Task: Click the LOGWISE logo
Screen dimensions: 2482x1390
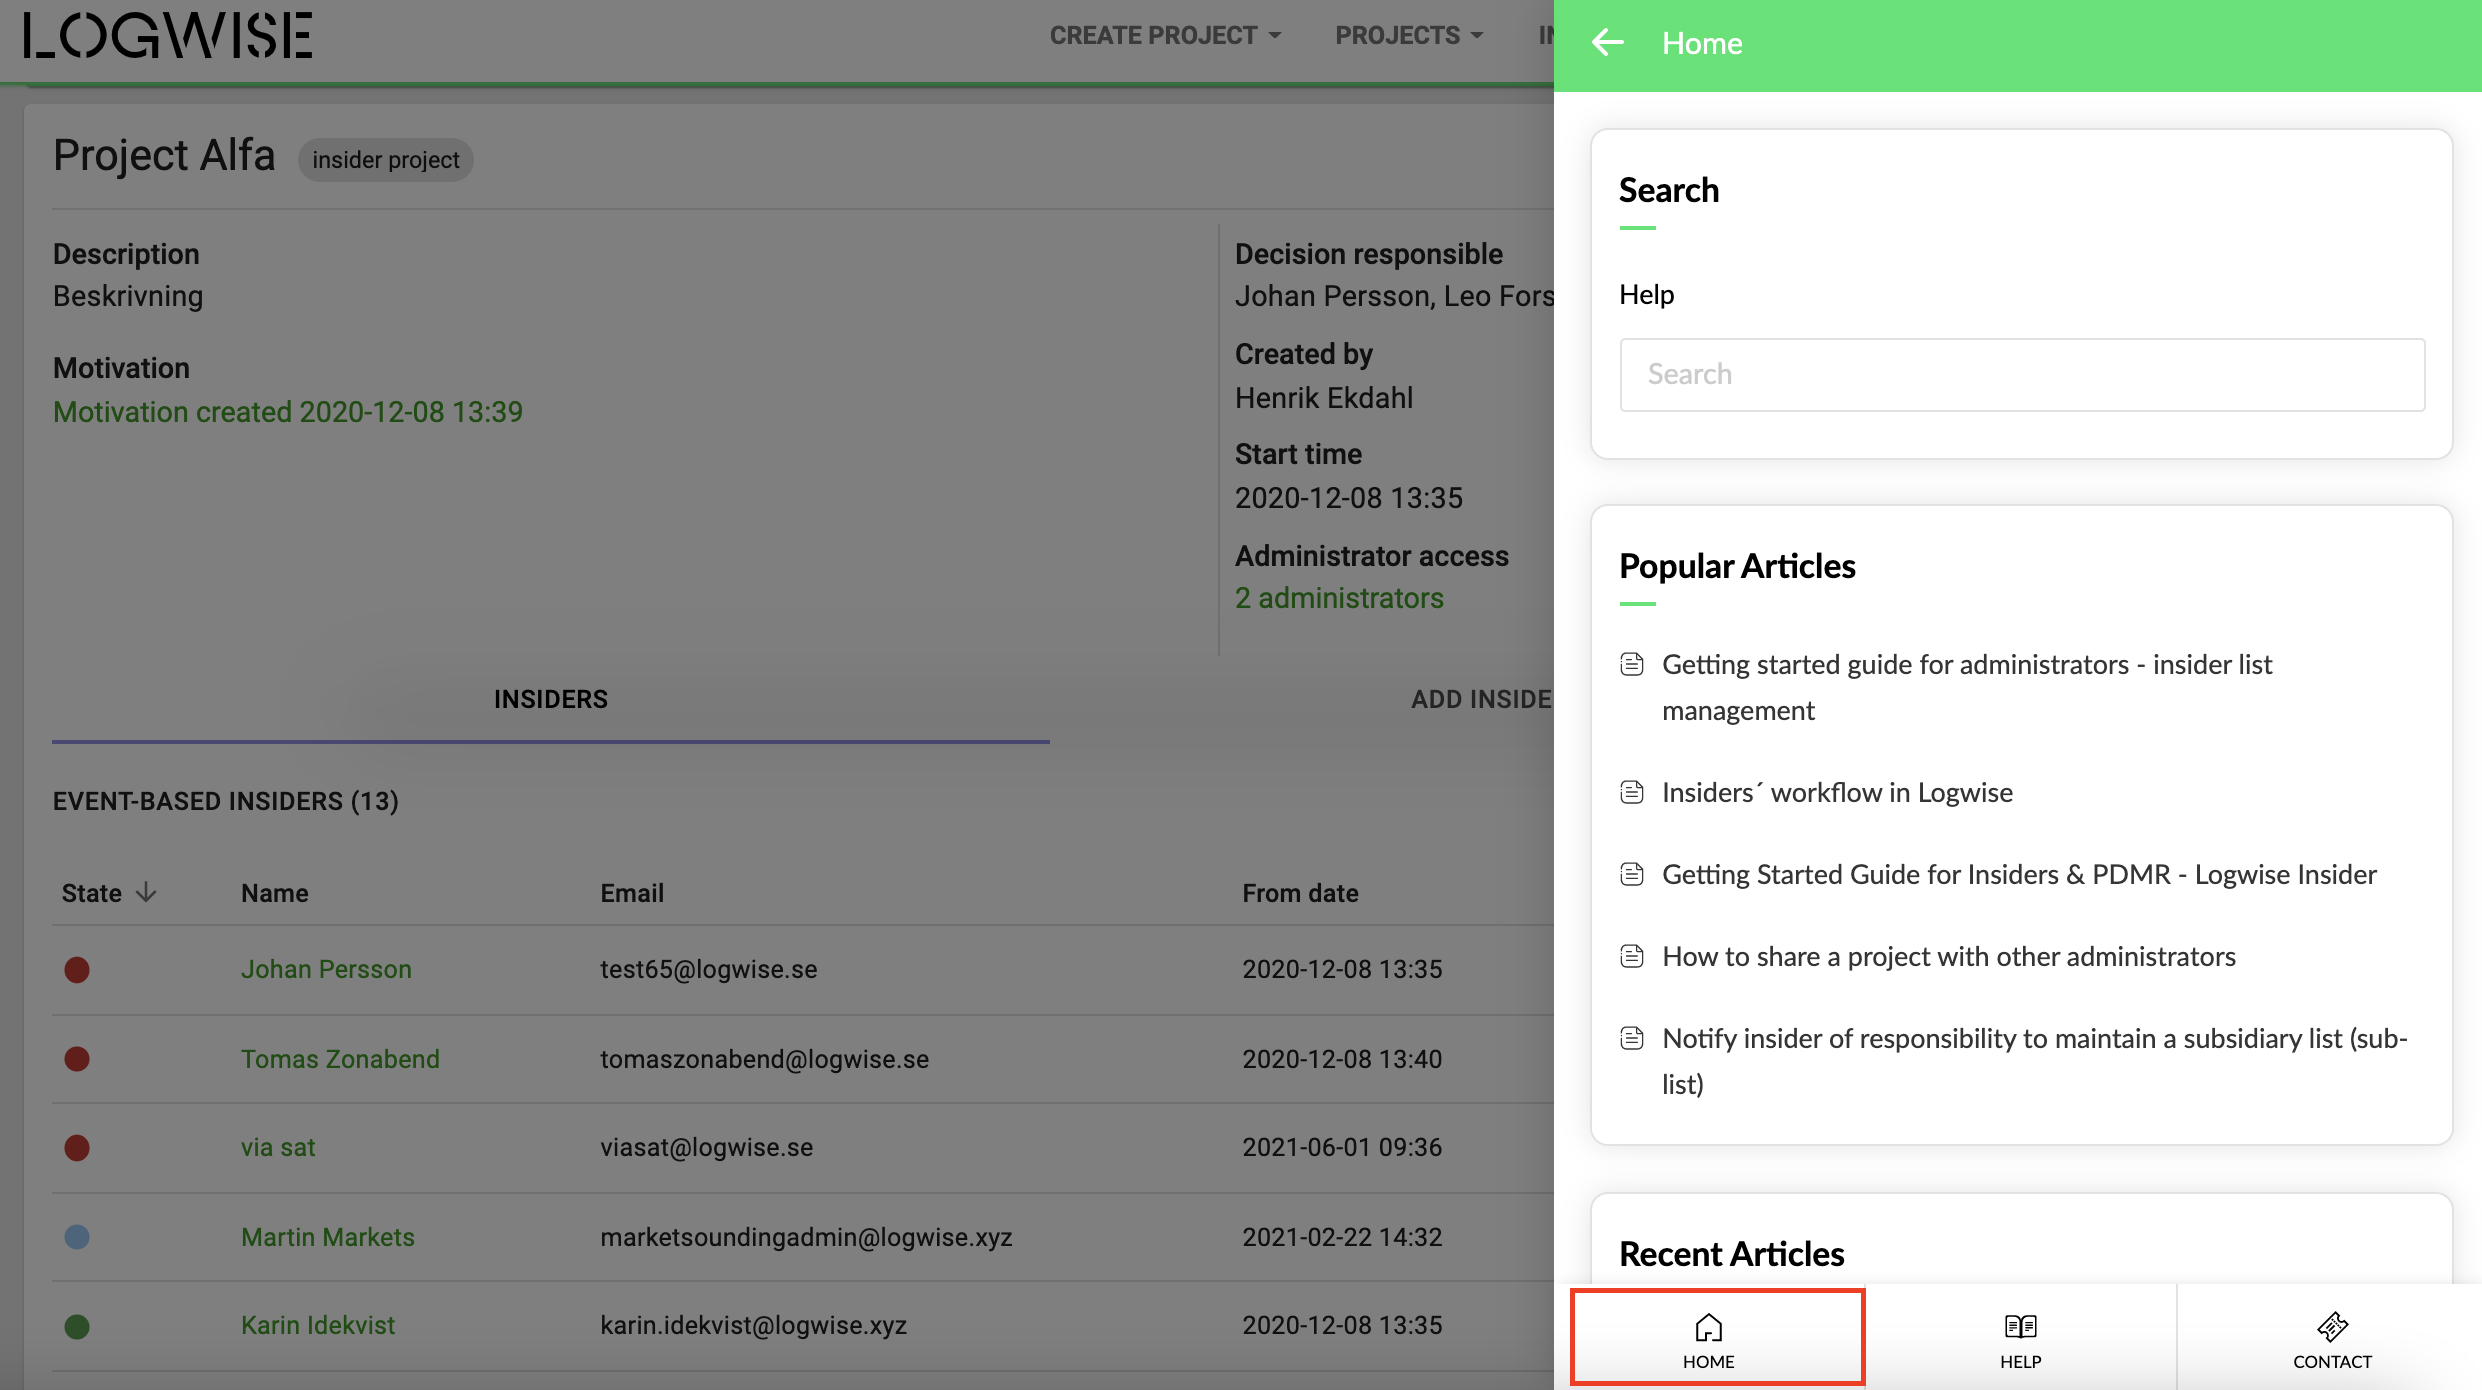Action: click(167, 36)
